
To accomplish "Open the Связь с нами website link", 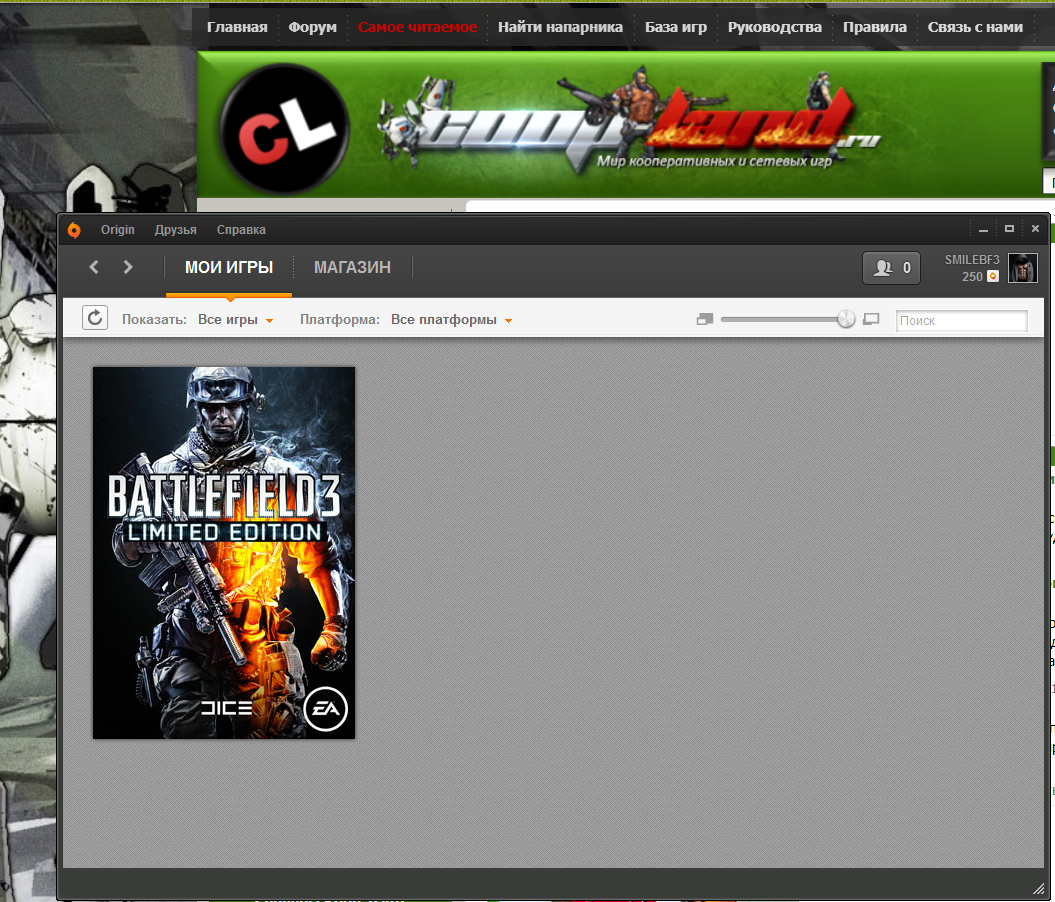I will click(975, 28).
